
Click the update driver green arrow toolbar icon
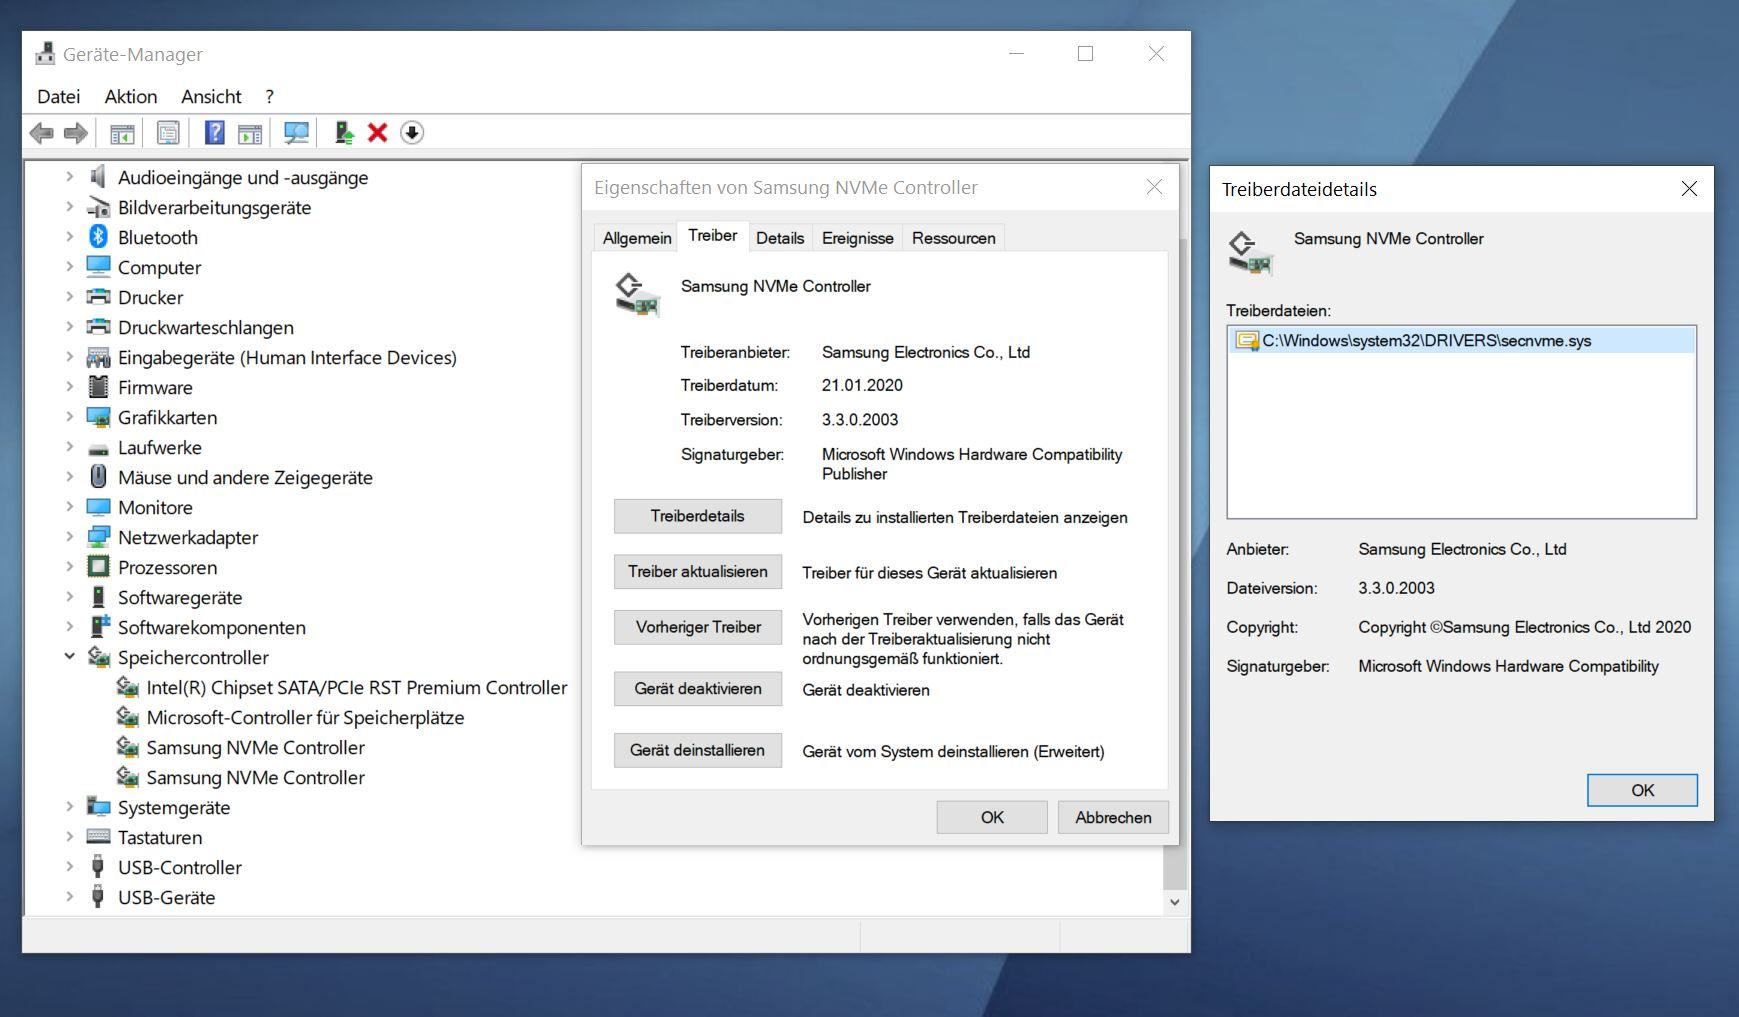click(x=344, y=133)
